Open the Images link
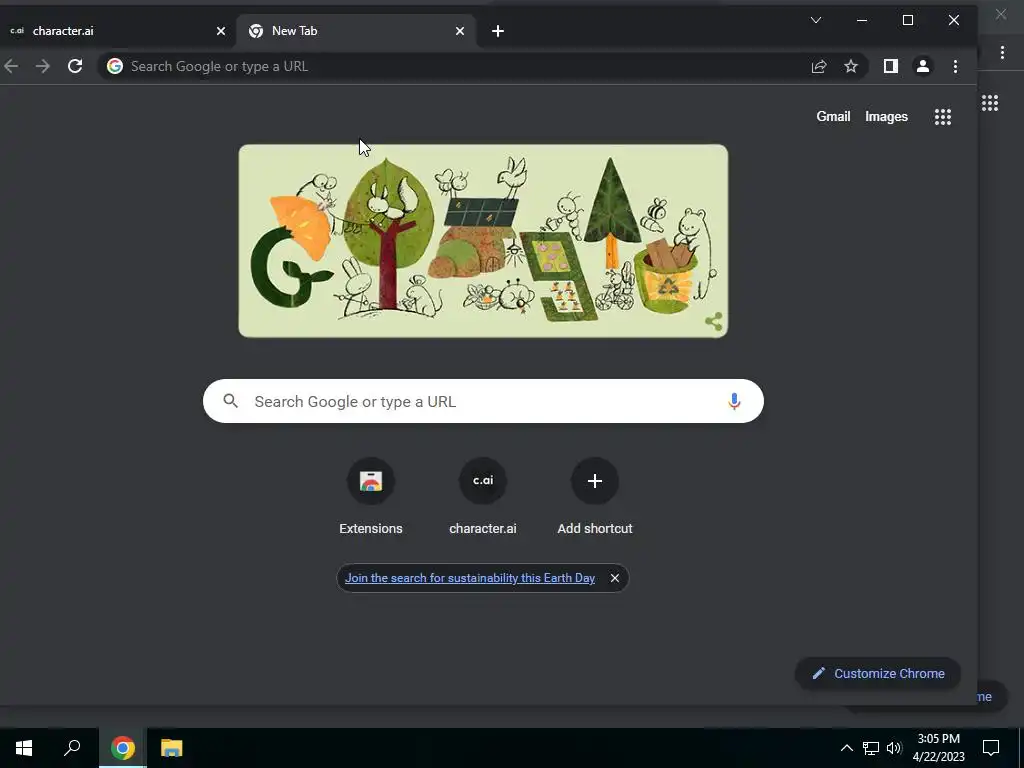The width and height of the screenshot is (1024, 768). click(886, 116)
